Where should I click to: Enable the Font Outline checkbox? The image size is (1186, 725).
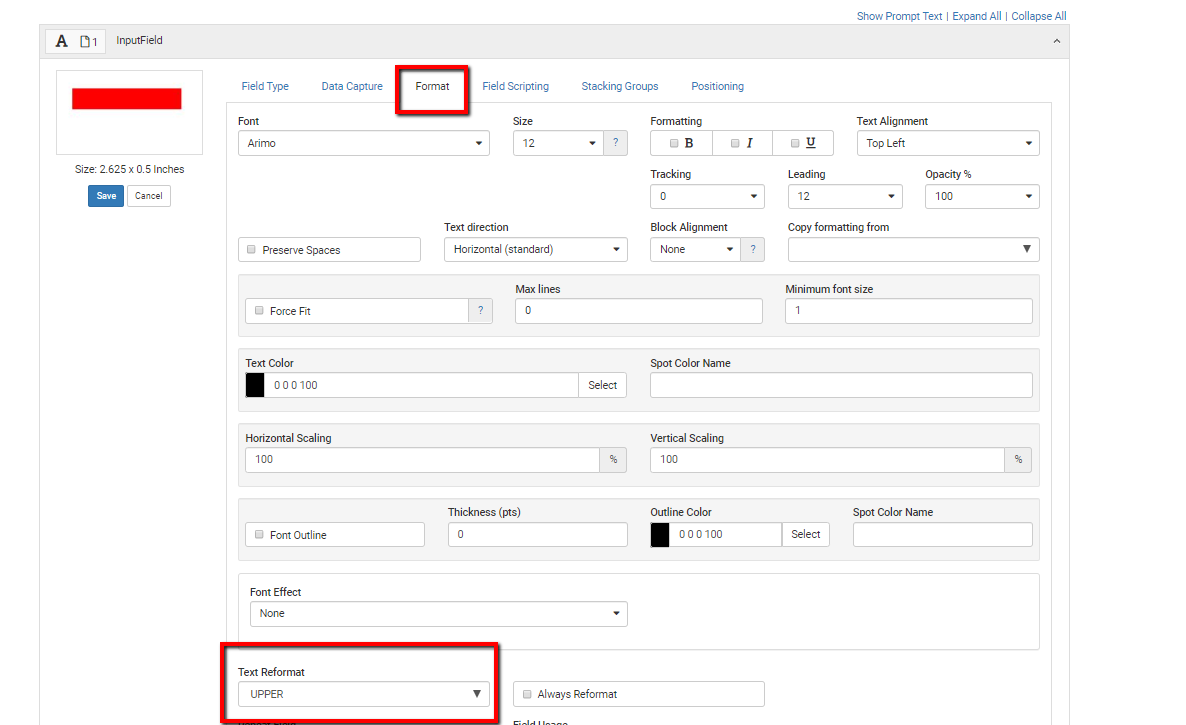[x=259, y=534]
